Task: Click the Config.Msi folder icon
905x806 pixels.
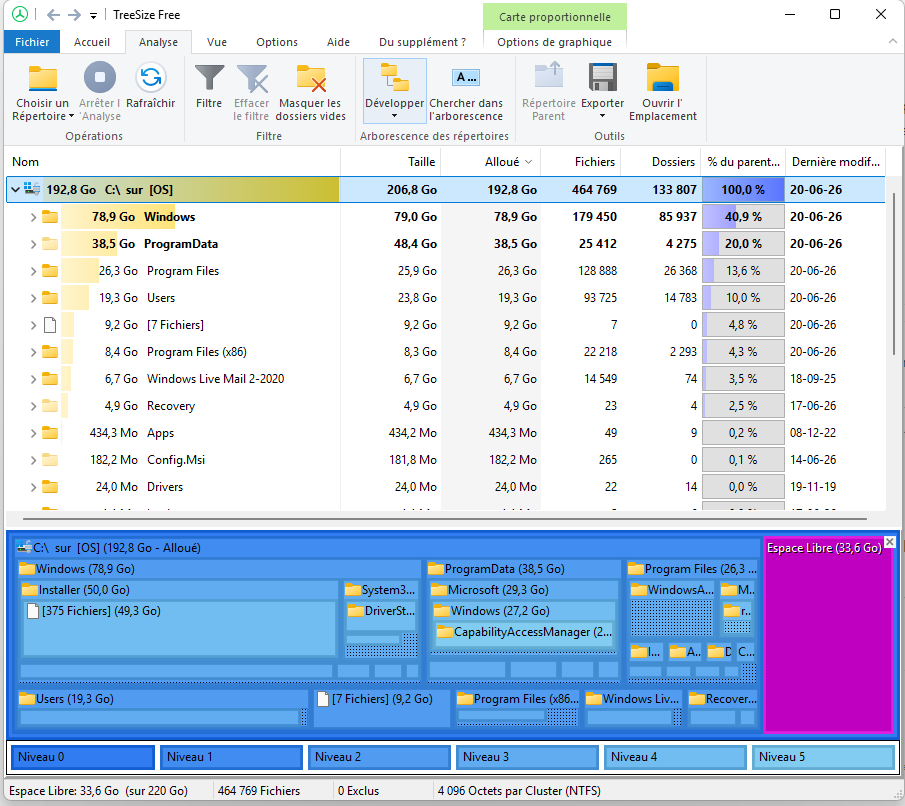Action: point(50,460)
